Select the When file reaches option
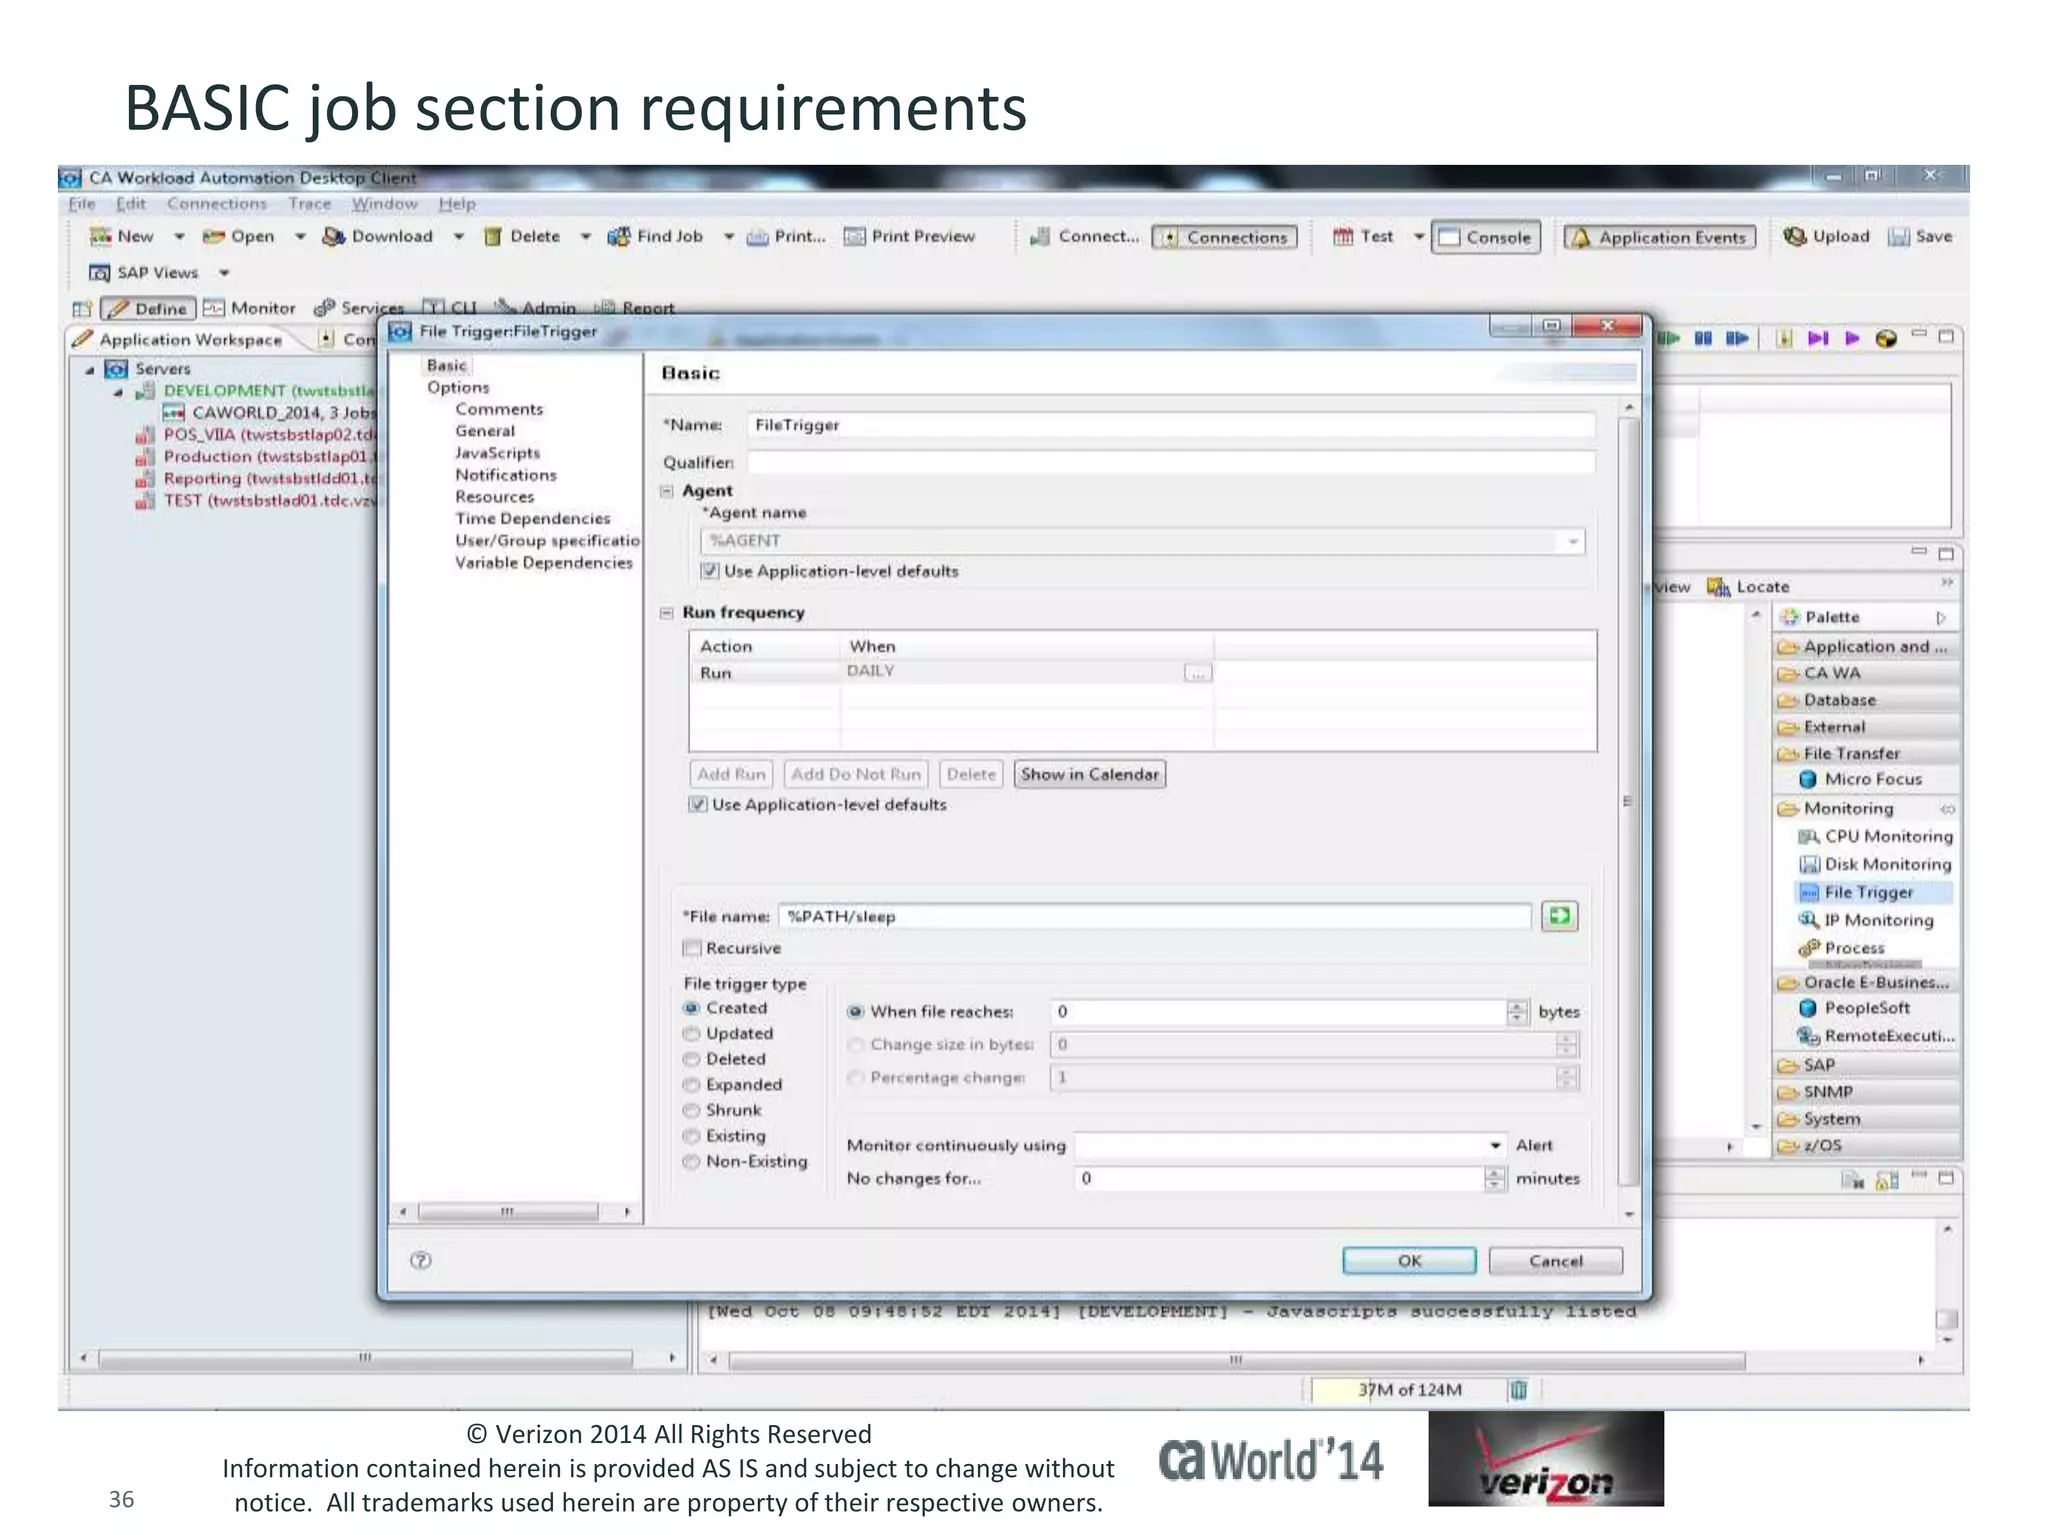Viewport: 2048px width, 1536px height. click(855, 1012)
